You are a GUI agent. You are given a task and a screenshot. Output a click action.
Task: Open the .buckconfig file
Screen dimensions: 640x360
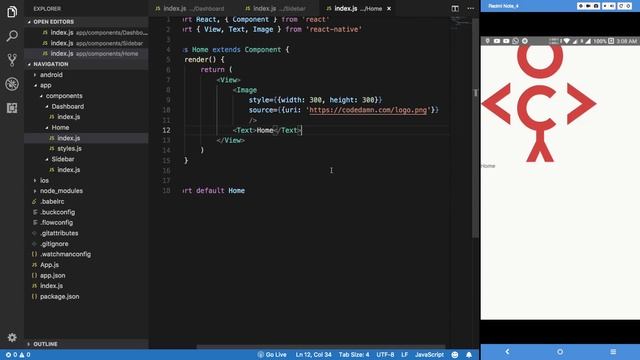click(57, 212)
